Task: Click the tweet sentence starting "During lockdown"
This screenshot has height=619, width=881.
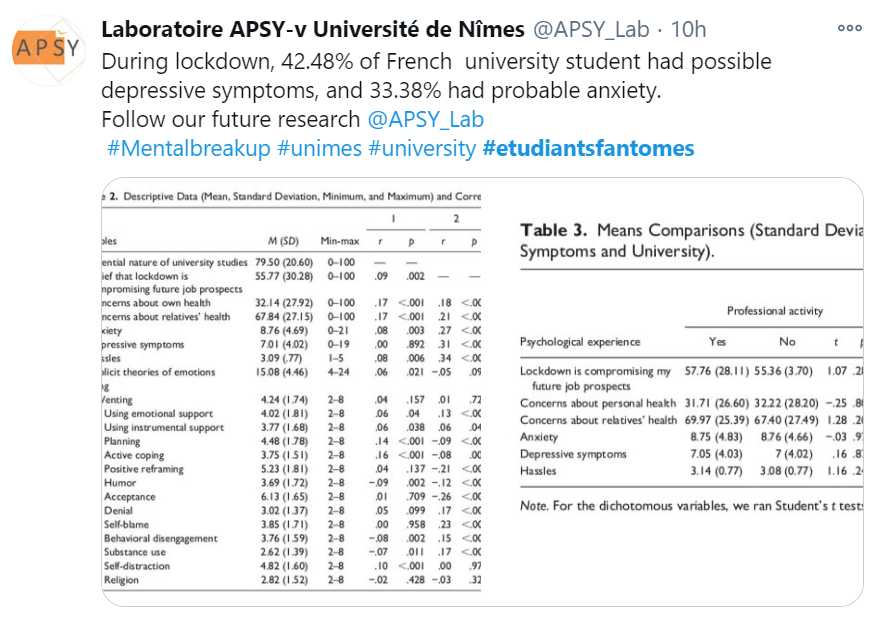Action: [x=436, y=61]
